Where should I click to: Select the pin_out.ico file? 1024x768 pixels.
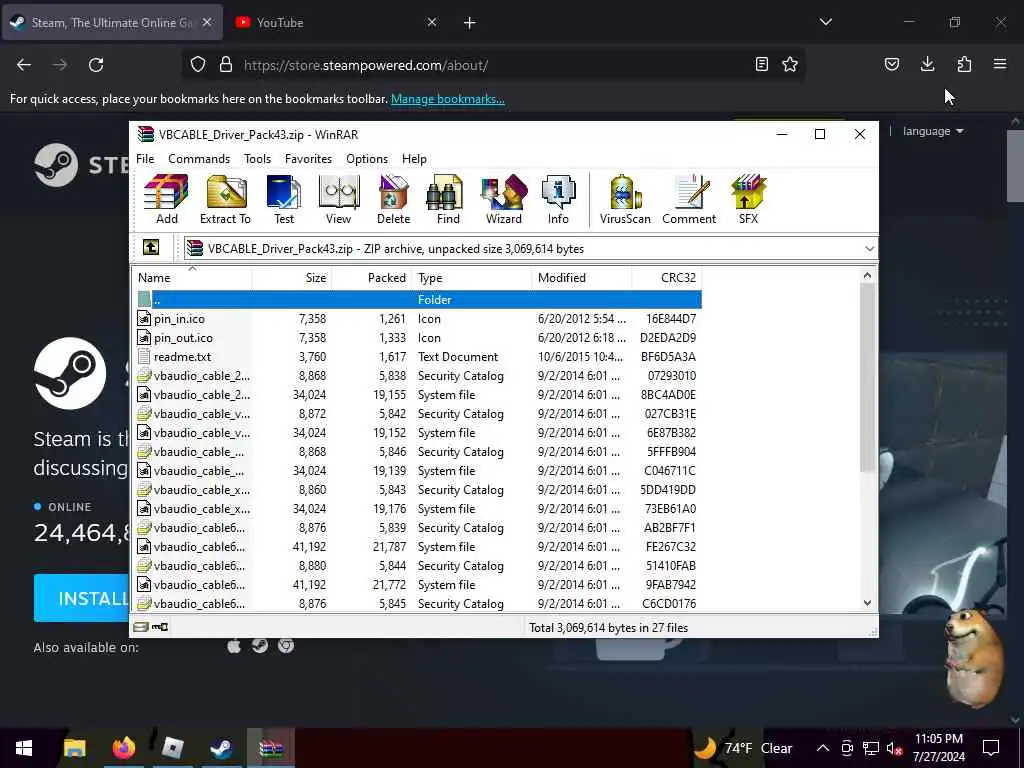tap(418, 338)
